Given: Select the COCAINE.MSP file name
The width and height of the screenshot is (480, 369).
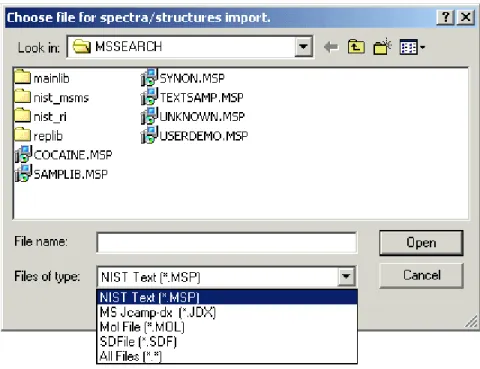Looking at the screenshot, I should pos(73,155).
